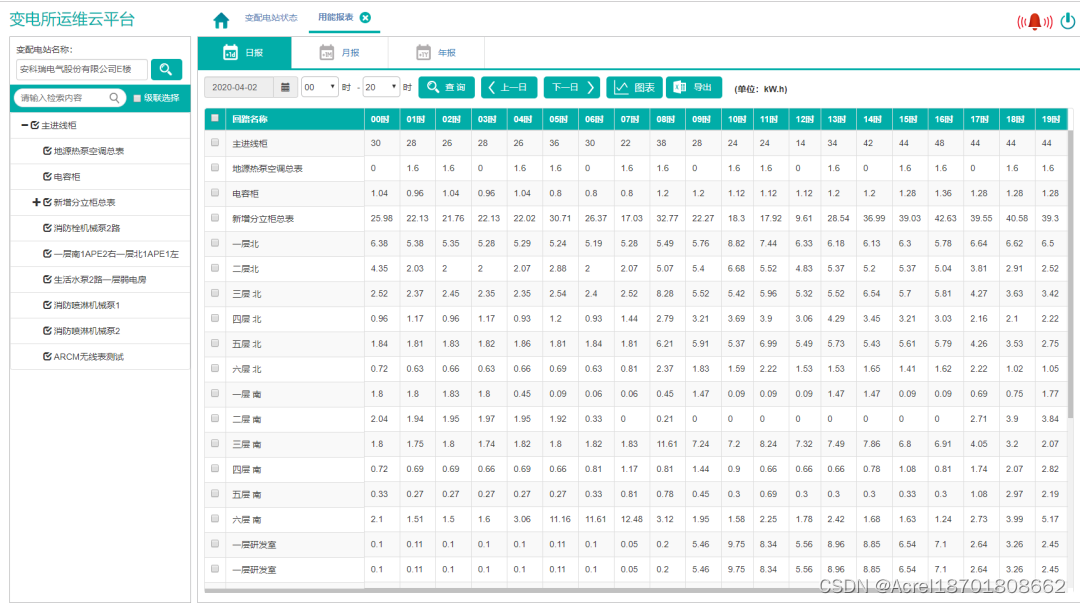Open the 图表 chart view
1080x603 pixels.
tap(634, 88)
